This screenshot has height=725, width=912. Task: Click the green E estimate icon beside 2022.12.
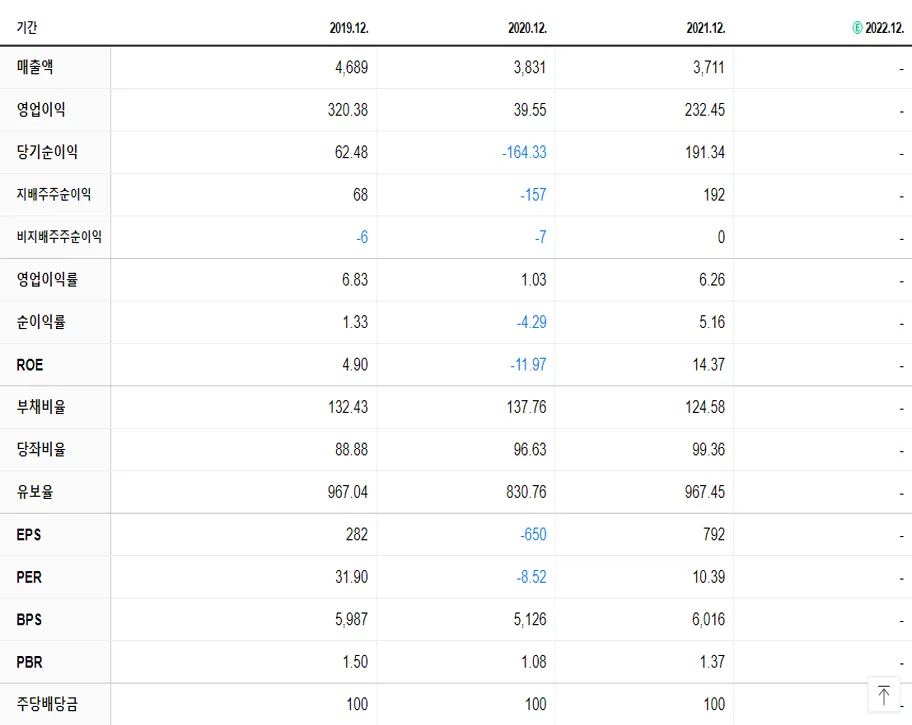pyautogui.click(x=857, y=28)
